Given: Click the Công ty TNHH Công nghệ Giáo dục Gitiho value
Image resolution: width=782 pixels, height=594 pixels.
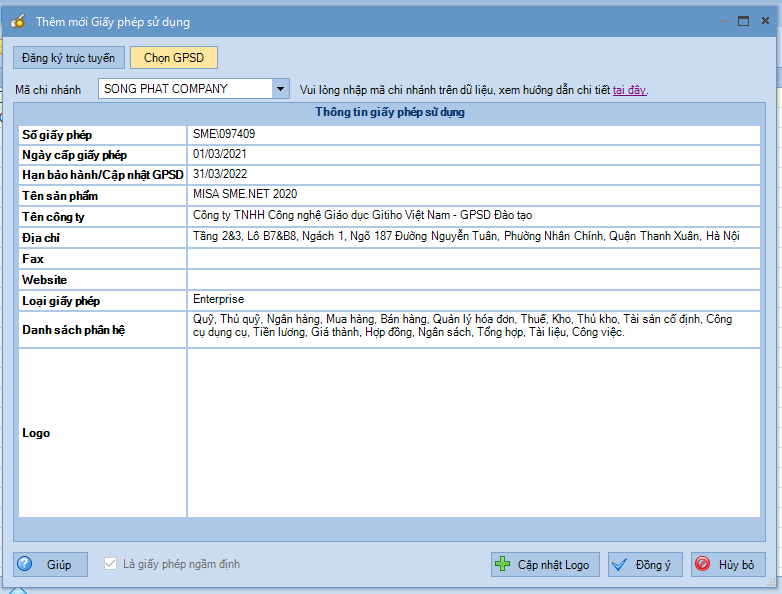Looking at the screenshot, I should point(363,215).
